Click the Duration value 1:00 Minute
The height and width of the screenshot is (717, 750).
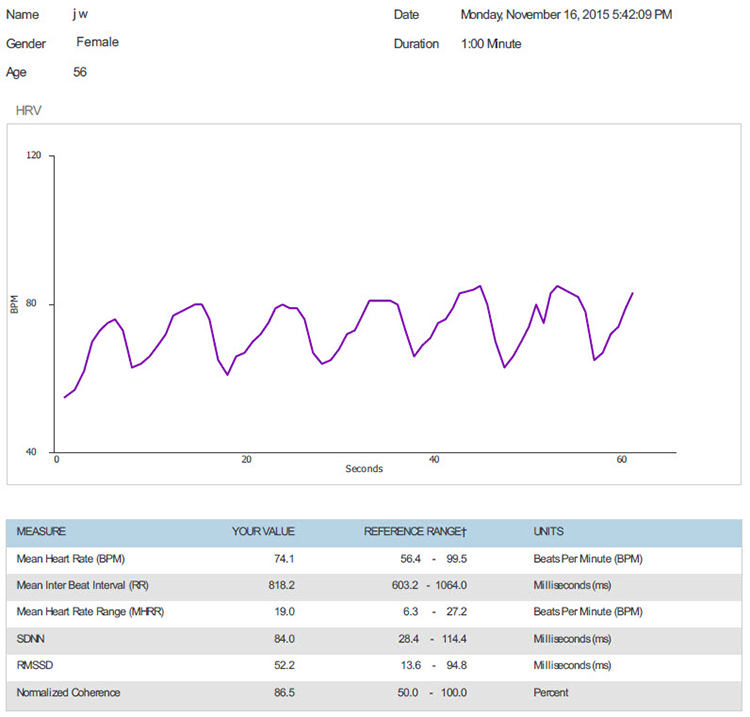click(490, 44)
